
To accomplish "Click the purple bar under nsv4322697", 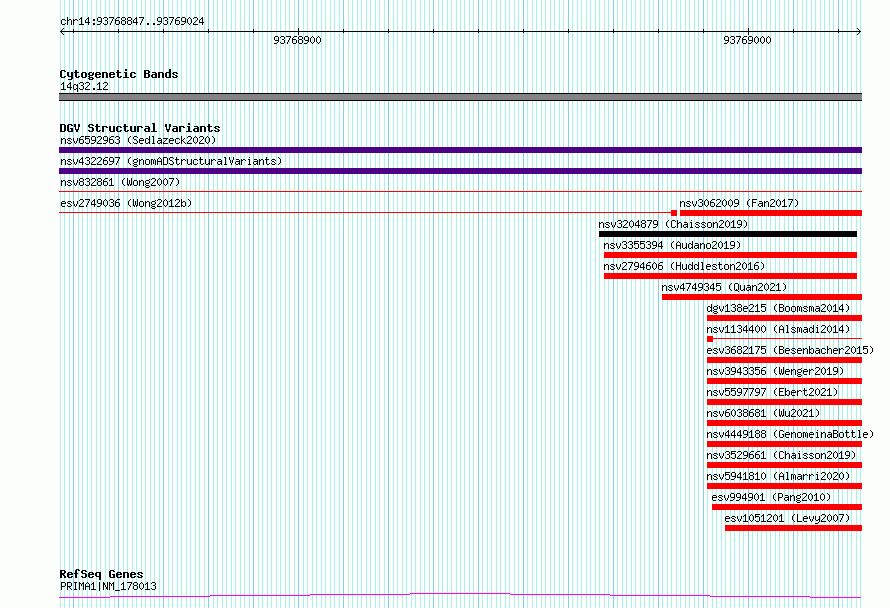I will [460, 171].
